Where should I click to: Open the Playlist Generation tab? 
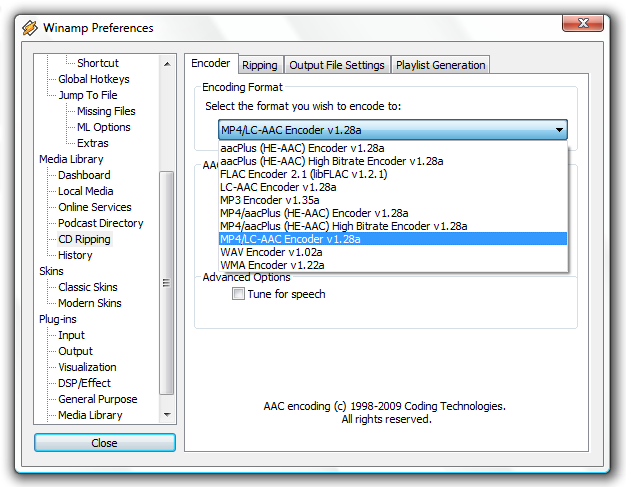pos(440,65)
